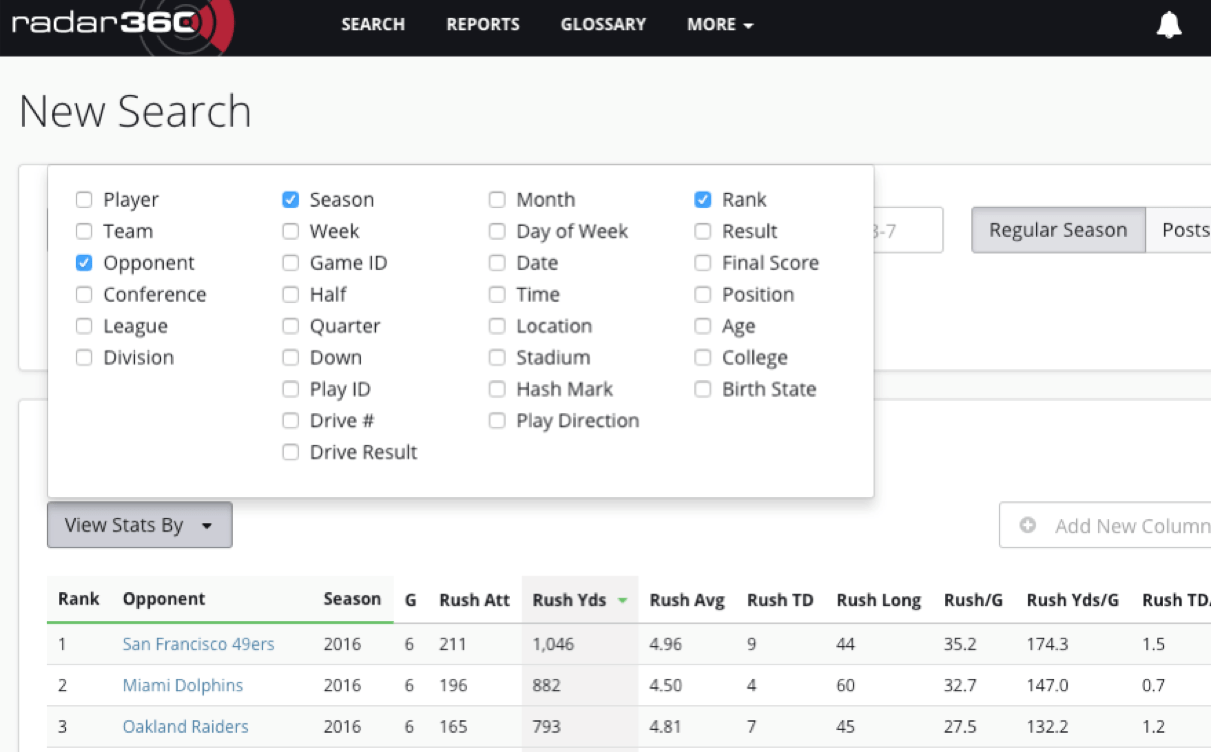Open the SEARCH nav item

click(x=372, y=24)
